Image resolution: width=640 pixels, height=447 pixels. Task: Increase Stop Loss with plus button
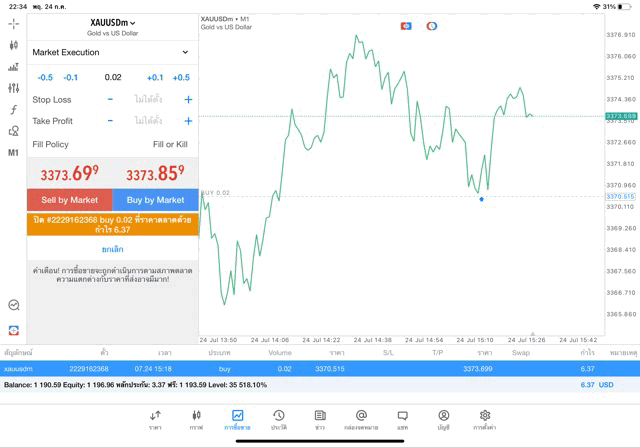[x=188, y=100]
